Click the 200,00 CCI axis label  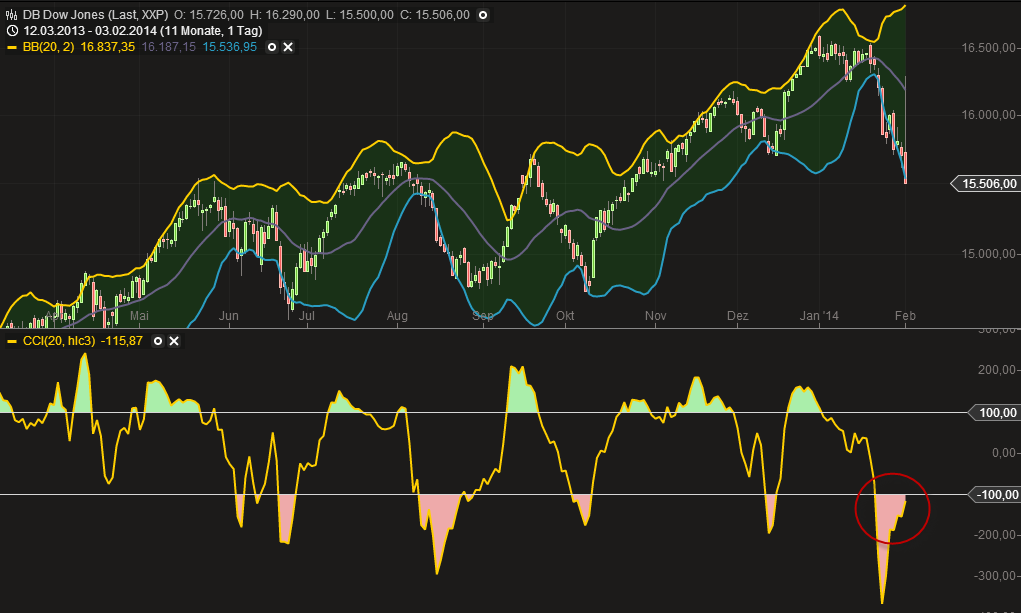tap(997, 369)
